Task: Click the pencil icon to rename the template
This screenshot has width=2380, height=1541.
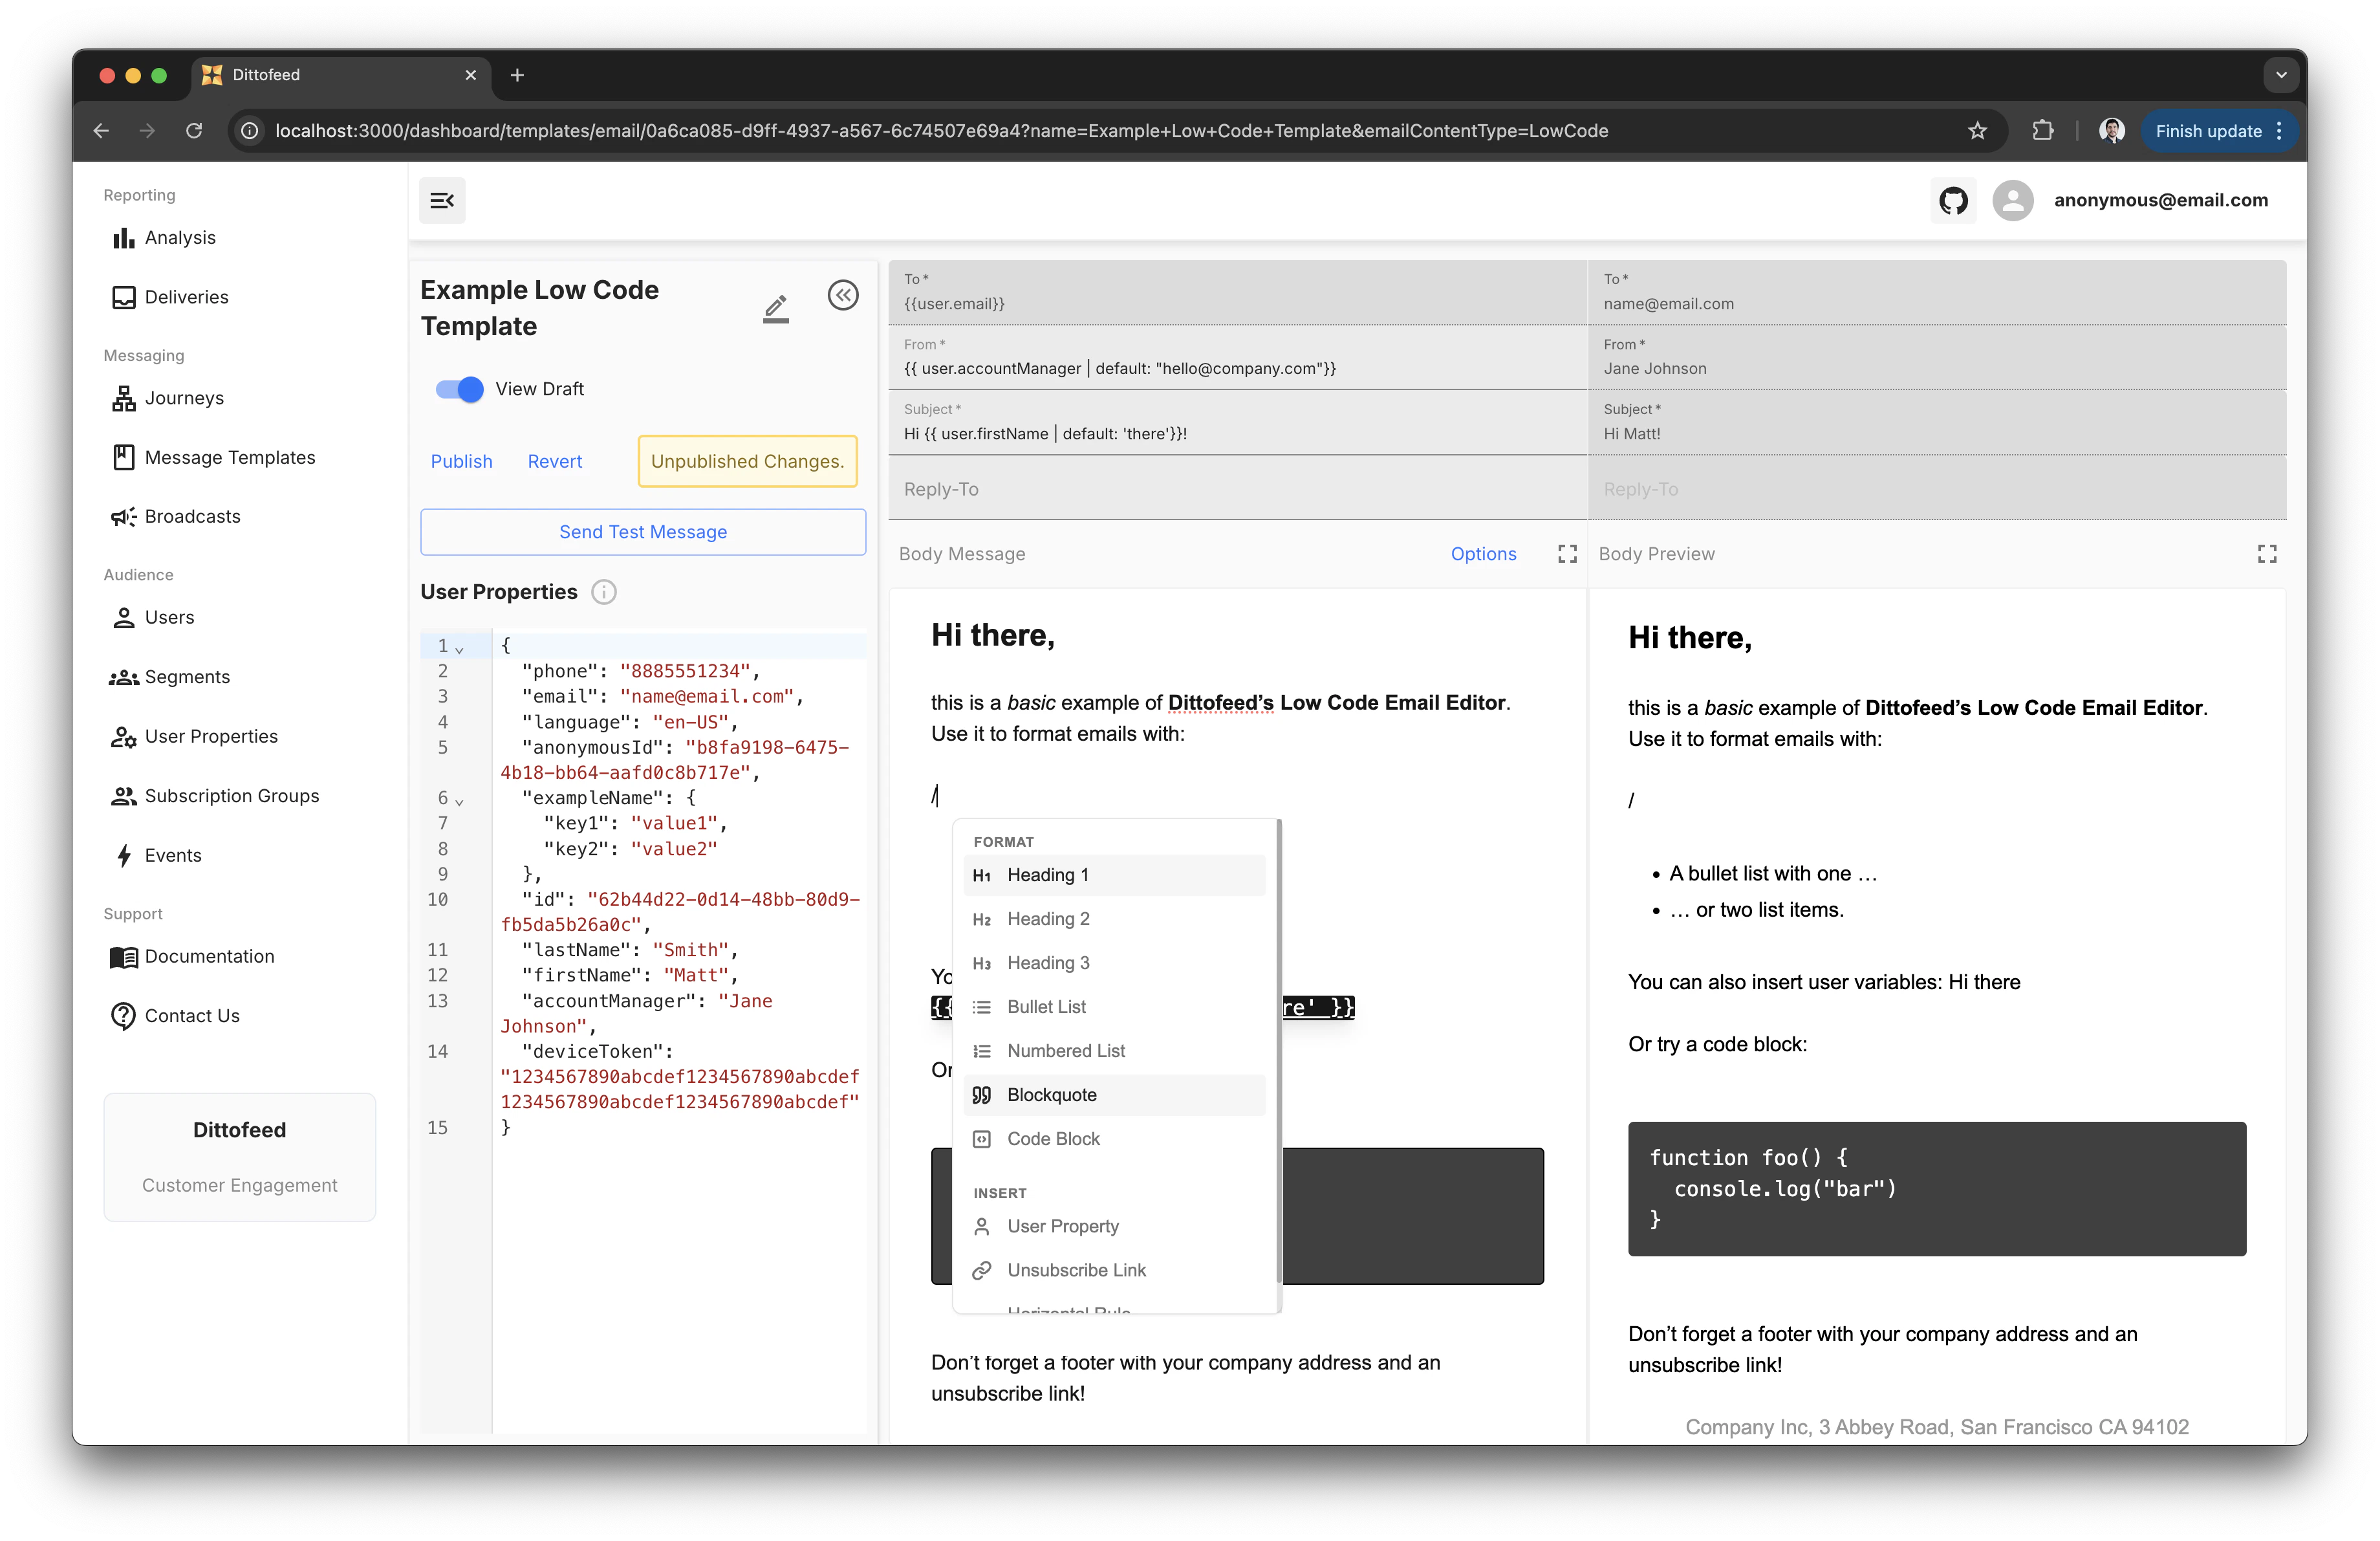Action: click(776, 308)
